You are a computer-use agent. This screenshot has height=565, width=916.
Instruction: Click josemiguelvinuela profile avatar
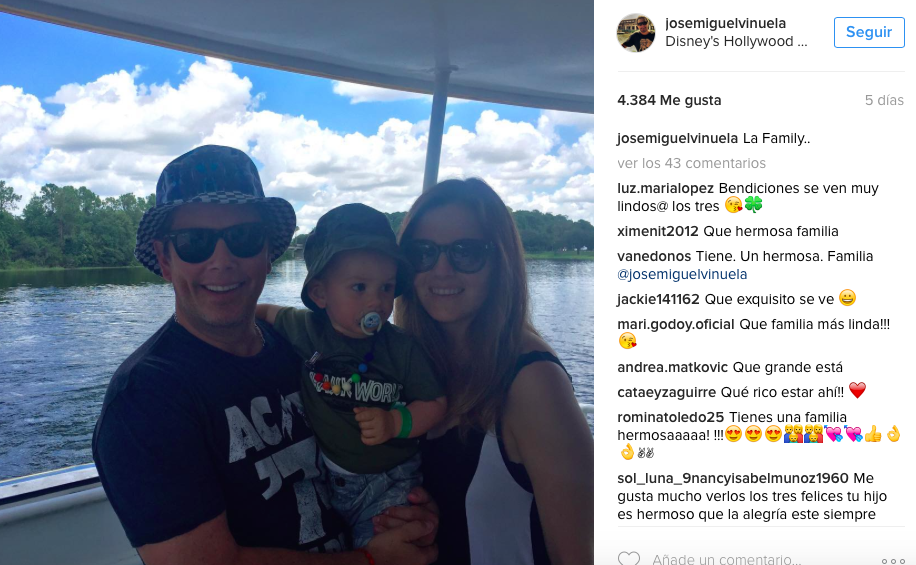tap(636, 33)
